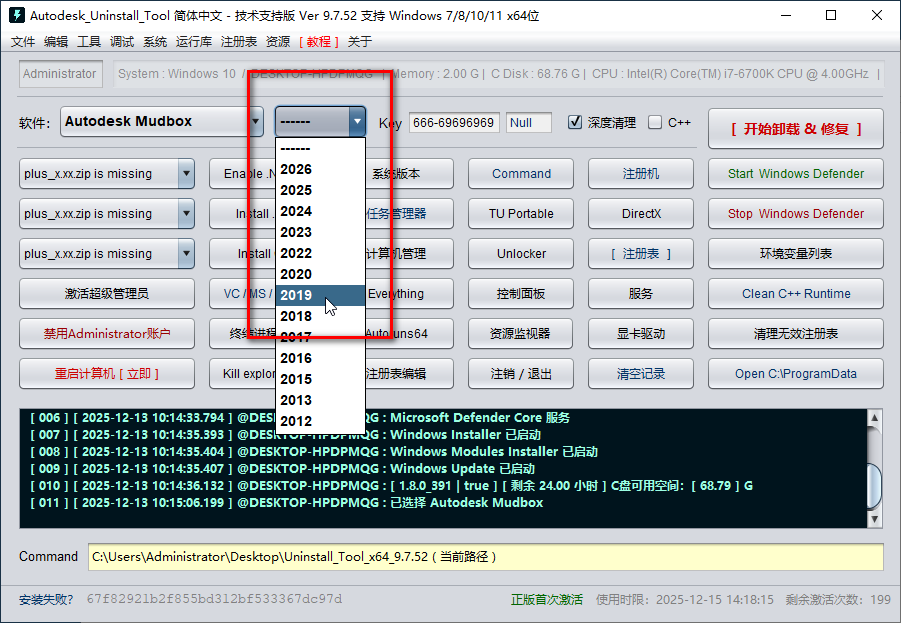This screenshot has height=623, width=901.
Task: Select year 2020 from the list
Action: tap(320, 274)
